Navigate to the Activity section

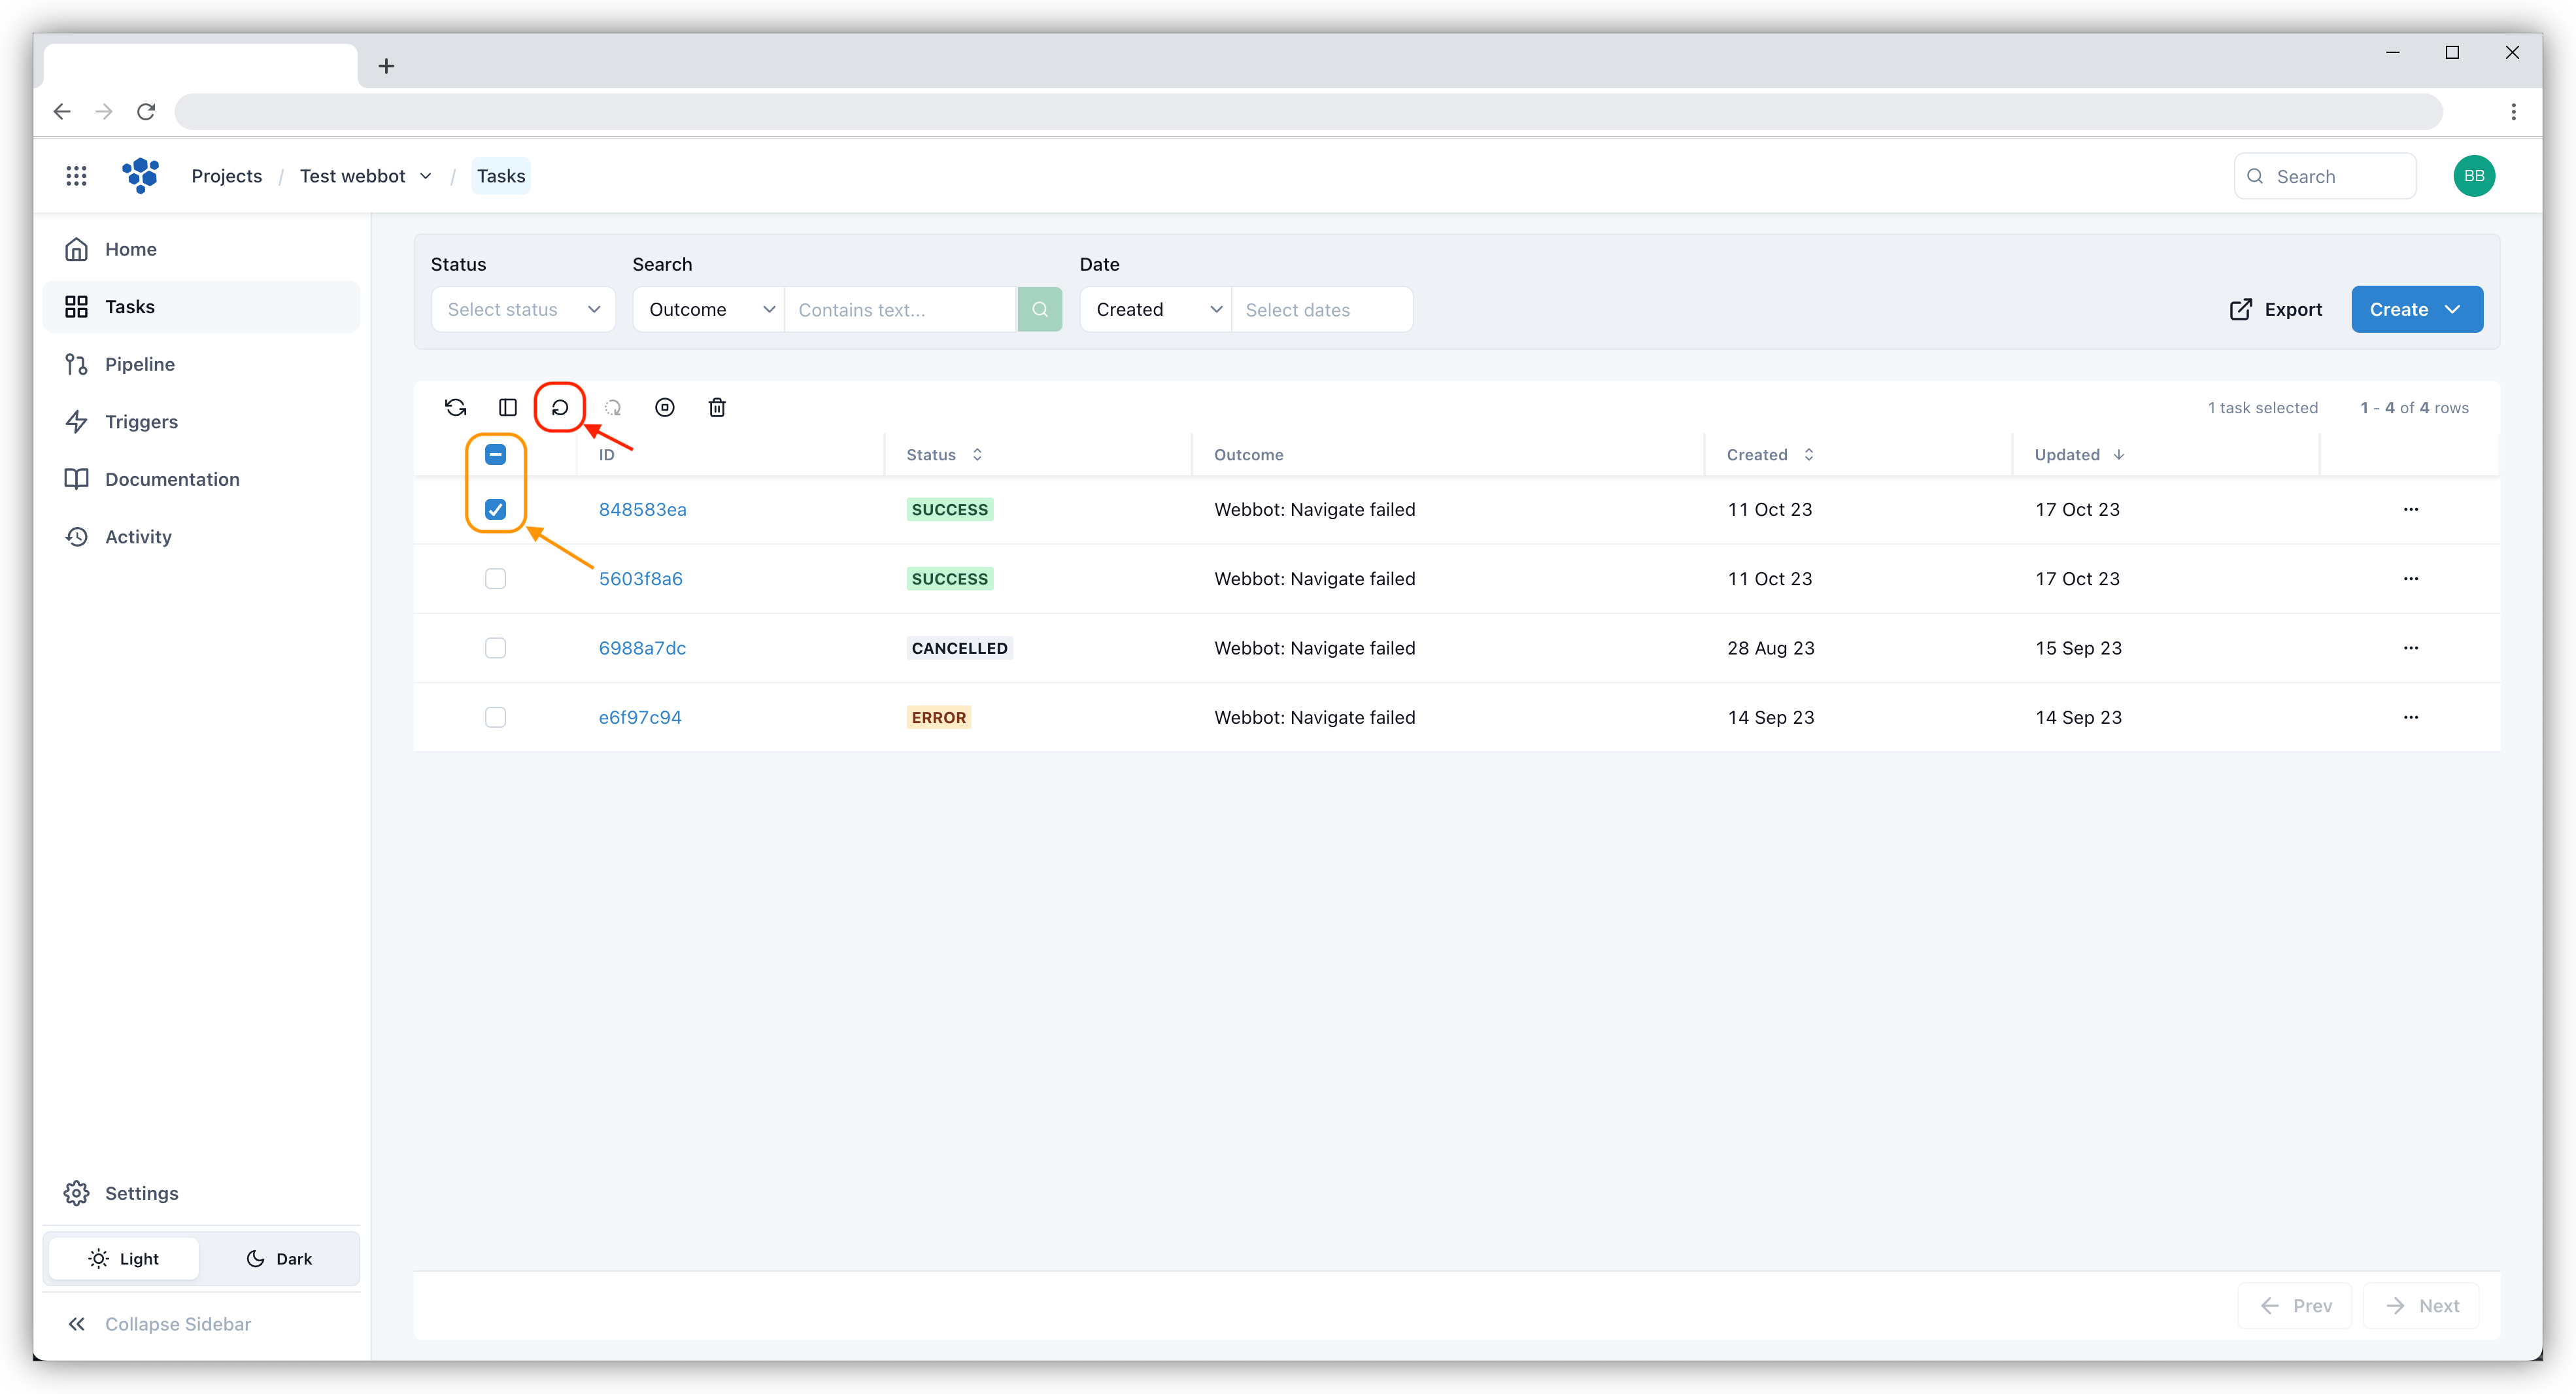(x=138, y=536)
